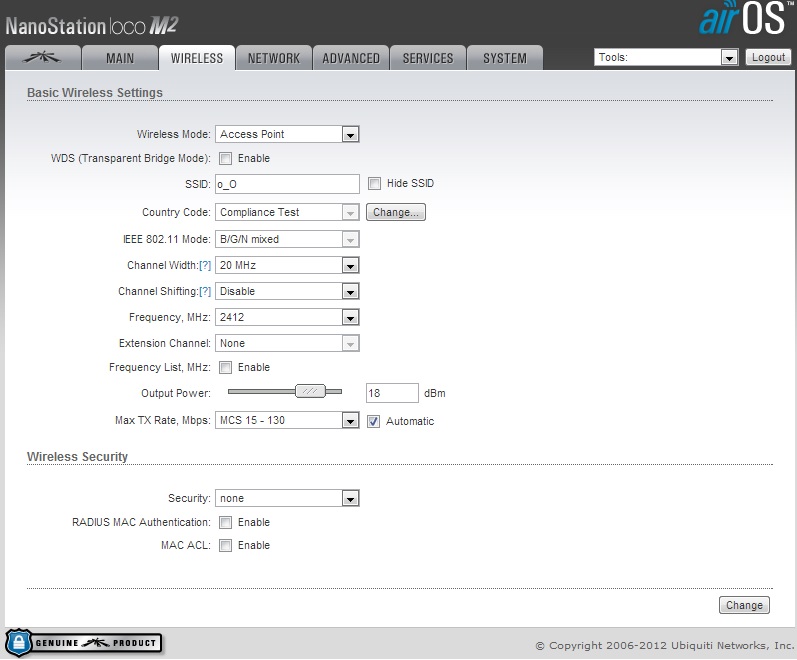Enable the MAC ACL checkbox
The image size is (797, 660).
(225, 546)
